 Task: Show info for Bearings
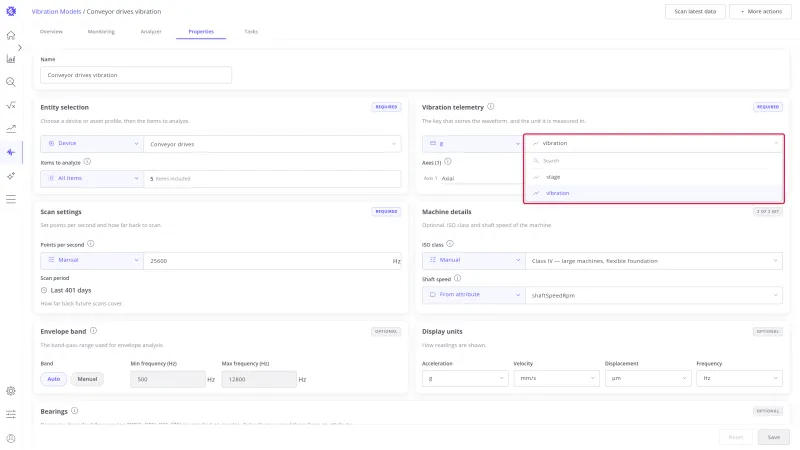(x=74, y=411)
